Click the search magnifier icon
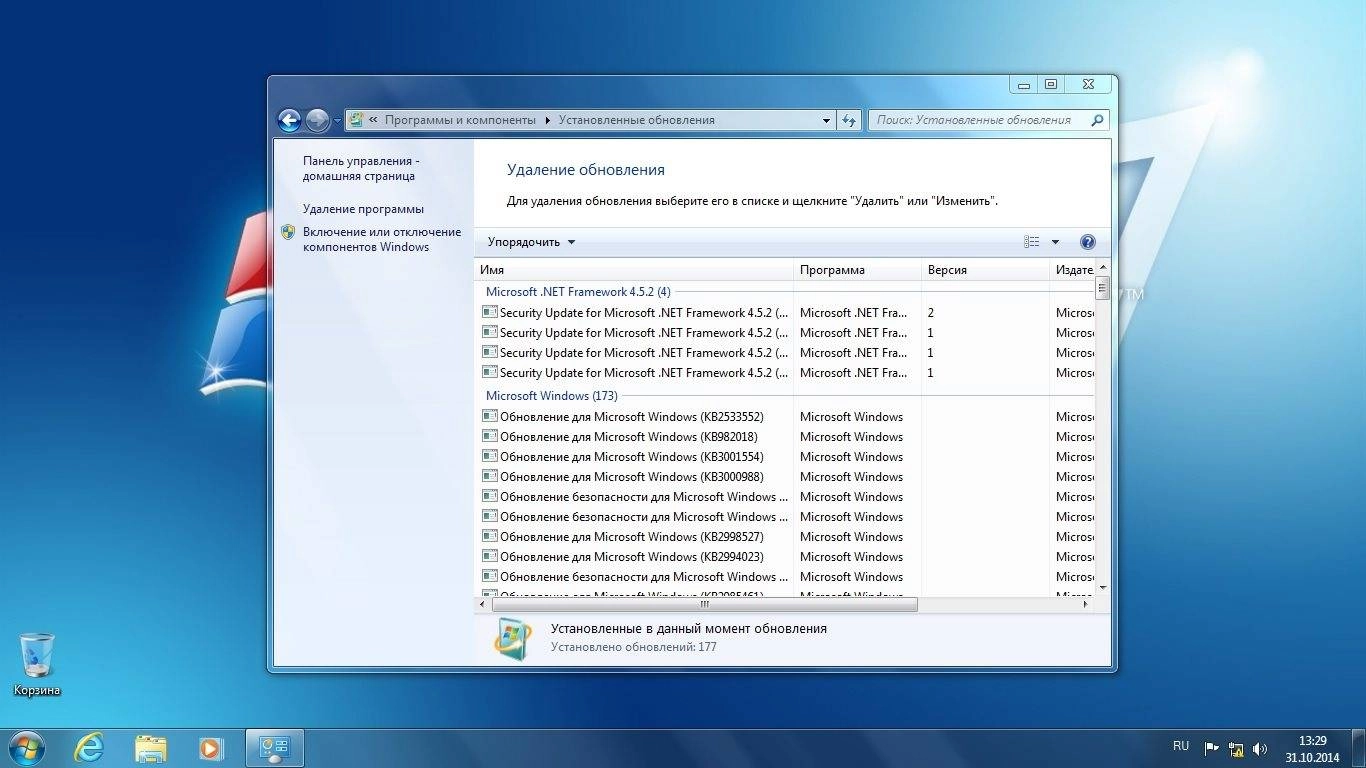Viewport: 1366px width, 768px height. pyautogui.click(x=1097, y=120)
